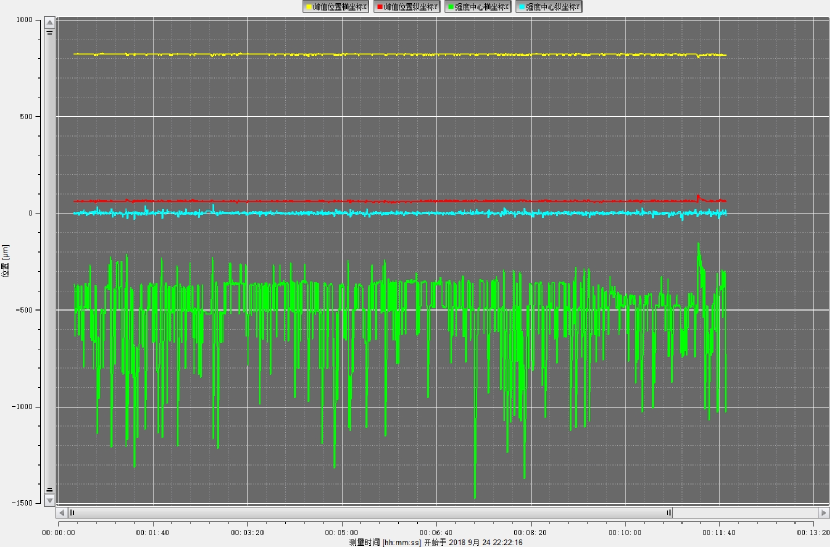Click the cyan color swatch in legend
Image resolution: width=830 pixels, height=547 pixels.
click(x=522, y=7)
